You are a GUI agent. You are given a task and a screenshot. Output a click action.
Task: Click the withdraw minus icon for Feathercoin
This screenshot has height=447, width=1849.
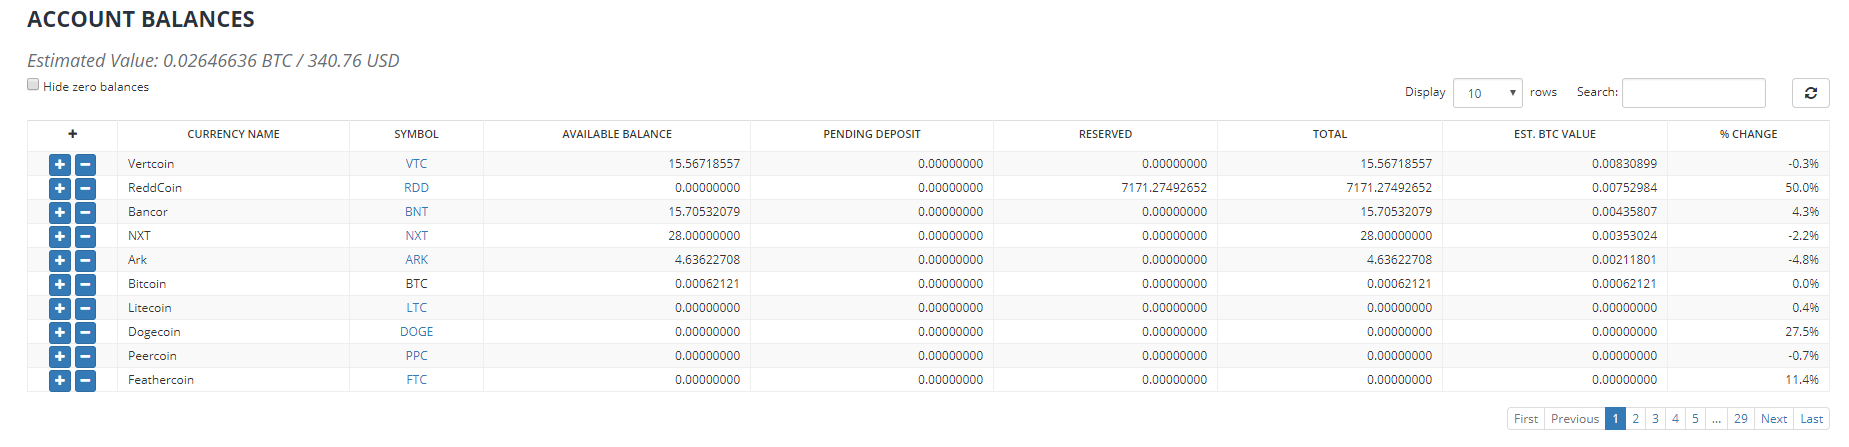point(85,380)
